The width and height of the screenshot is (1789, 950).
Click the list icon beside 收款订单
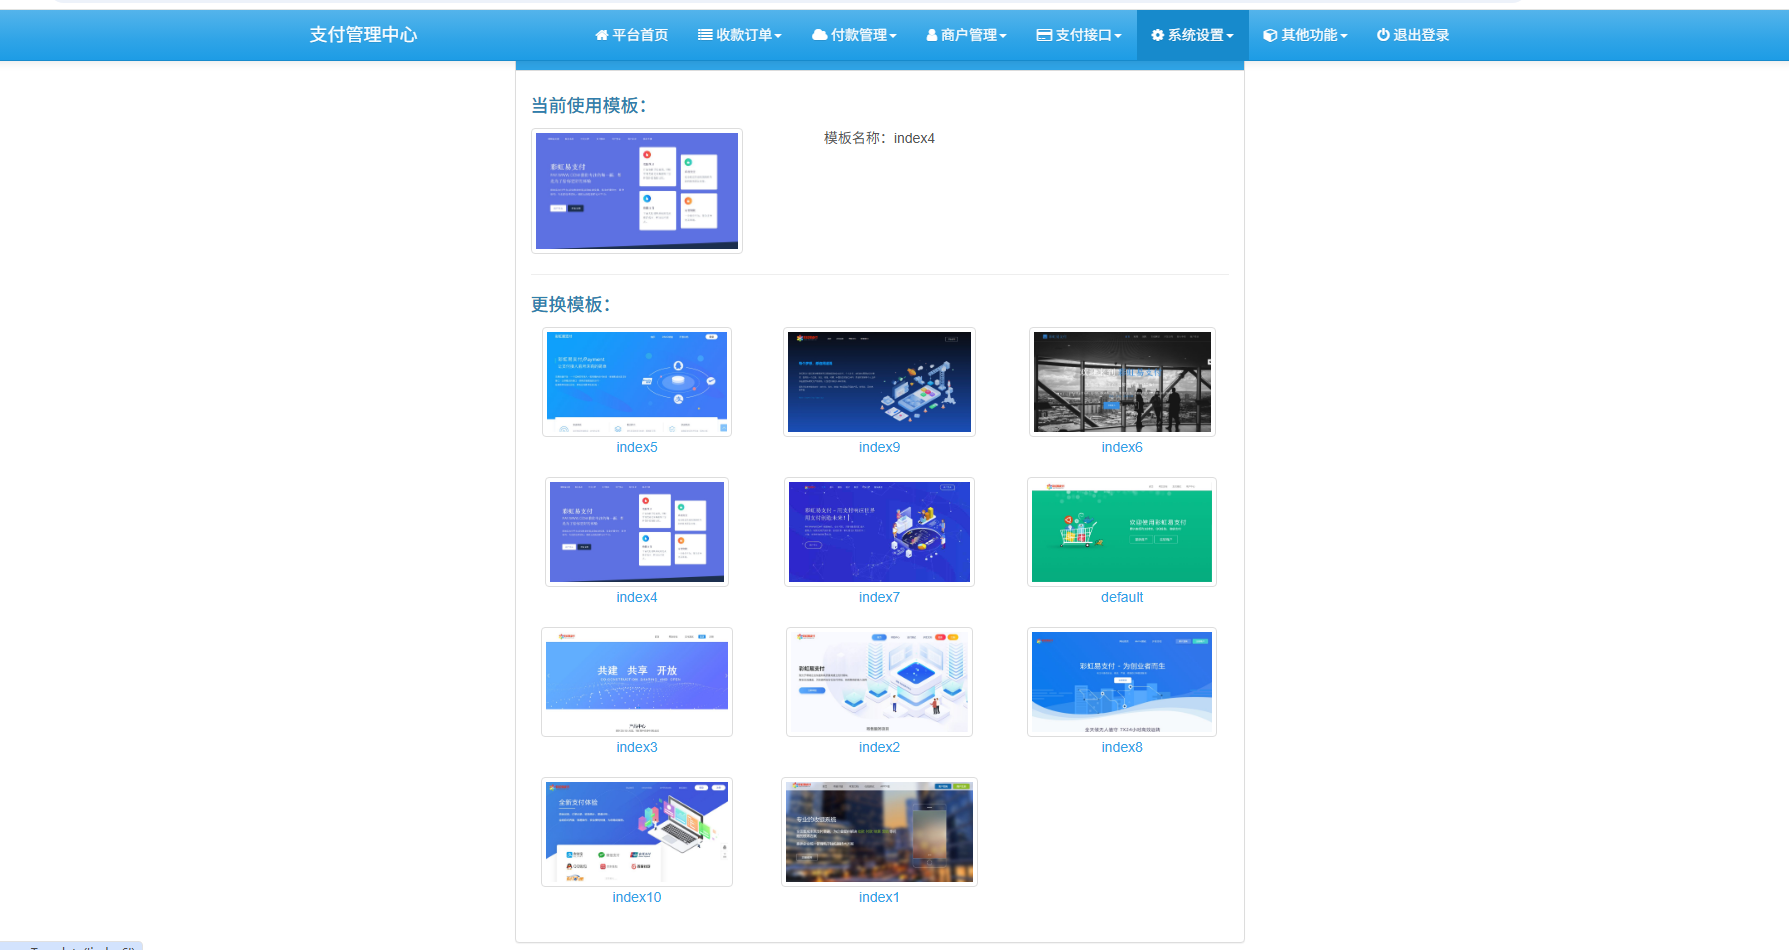705,35
